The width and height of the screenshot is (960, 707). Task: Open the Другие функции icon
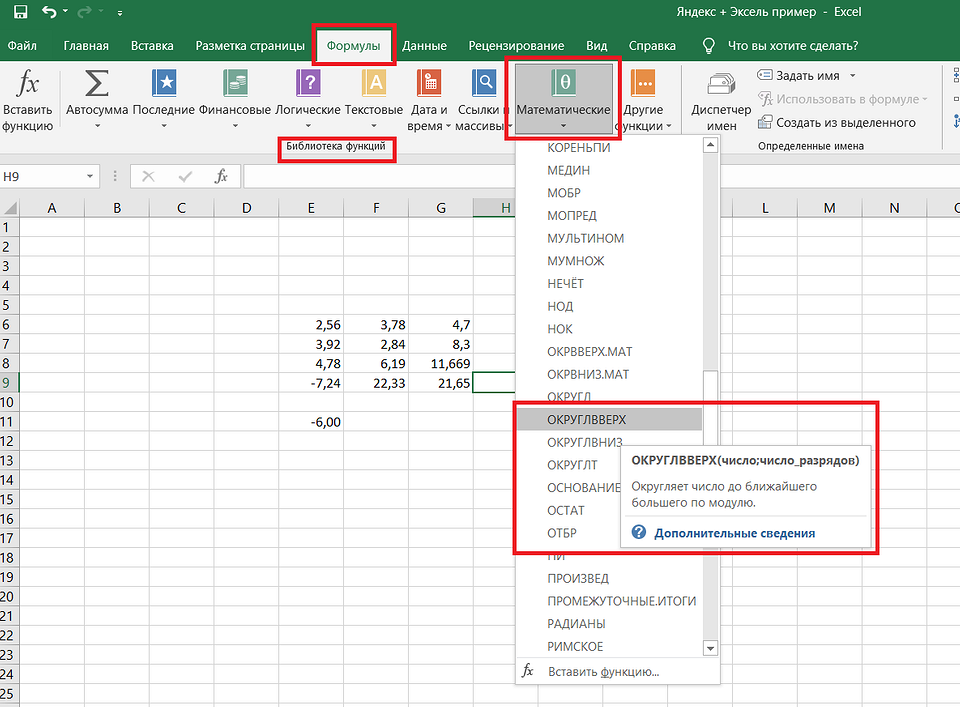[643, 83]
